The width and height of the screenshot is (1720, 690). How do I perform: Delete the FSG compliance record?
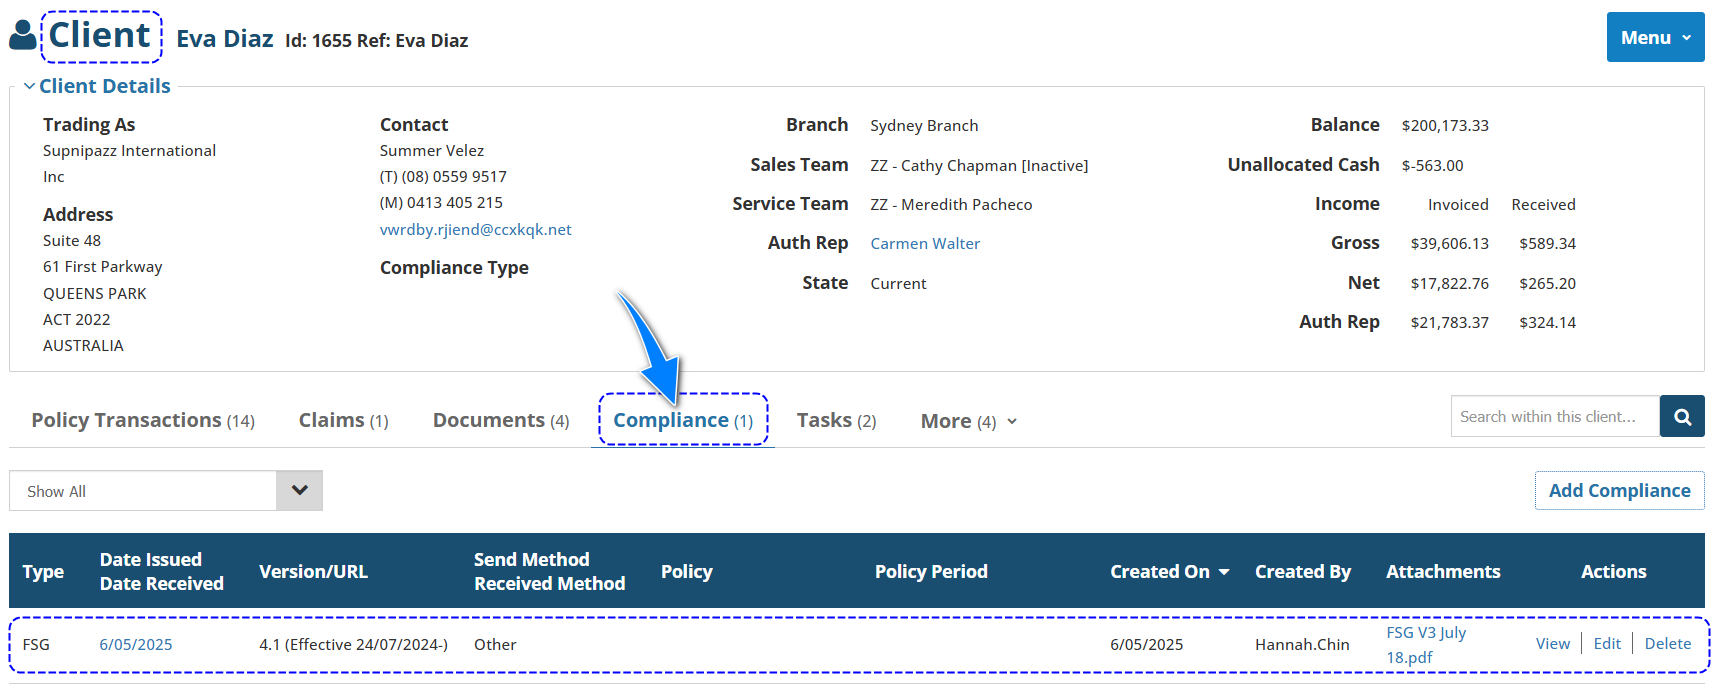1668,644
